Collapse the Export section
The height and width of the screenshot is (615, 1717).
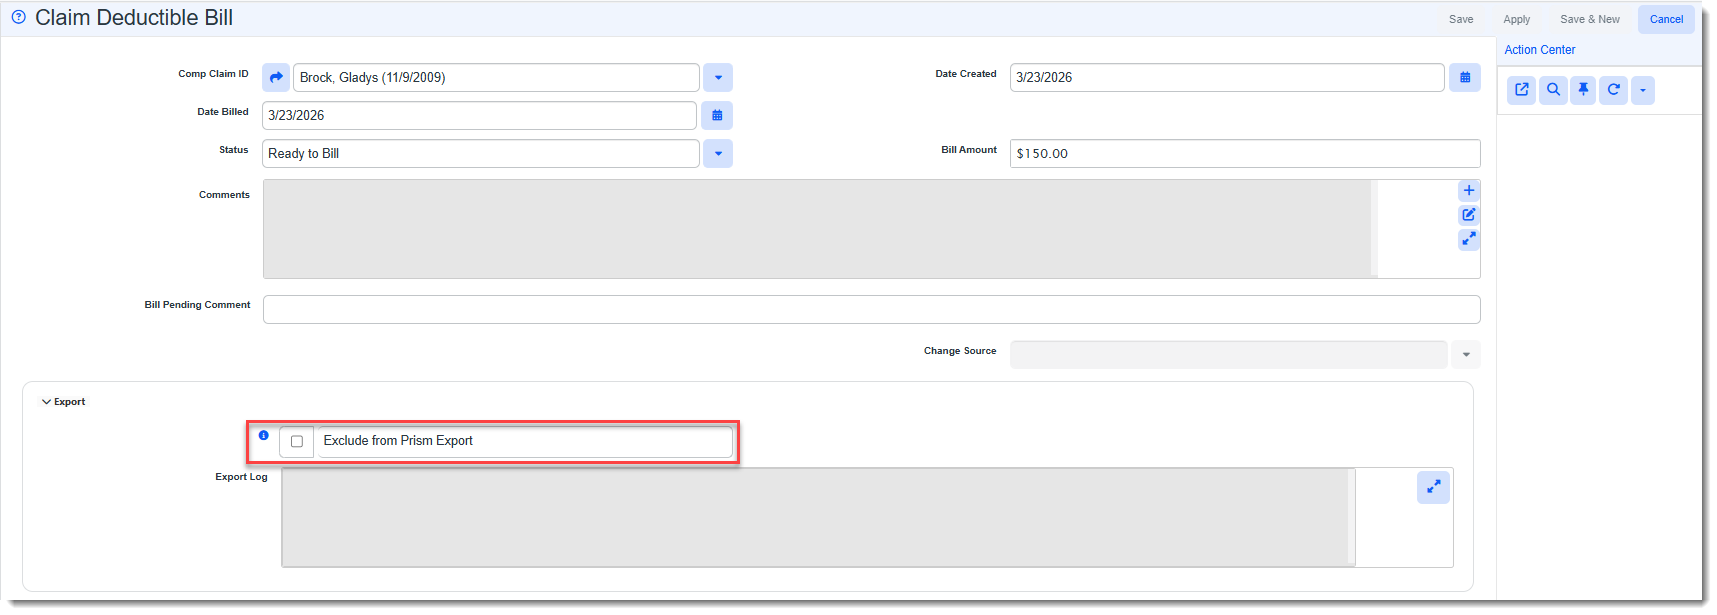tap(47, 402)
